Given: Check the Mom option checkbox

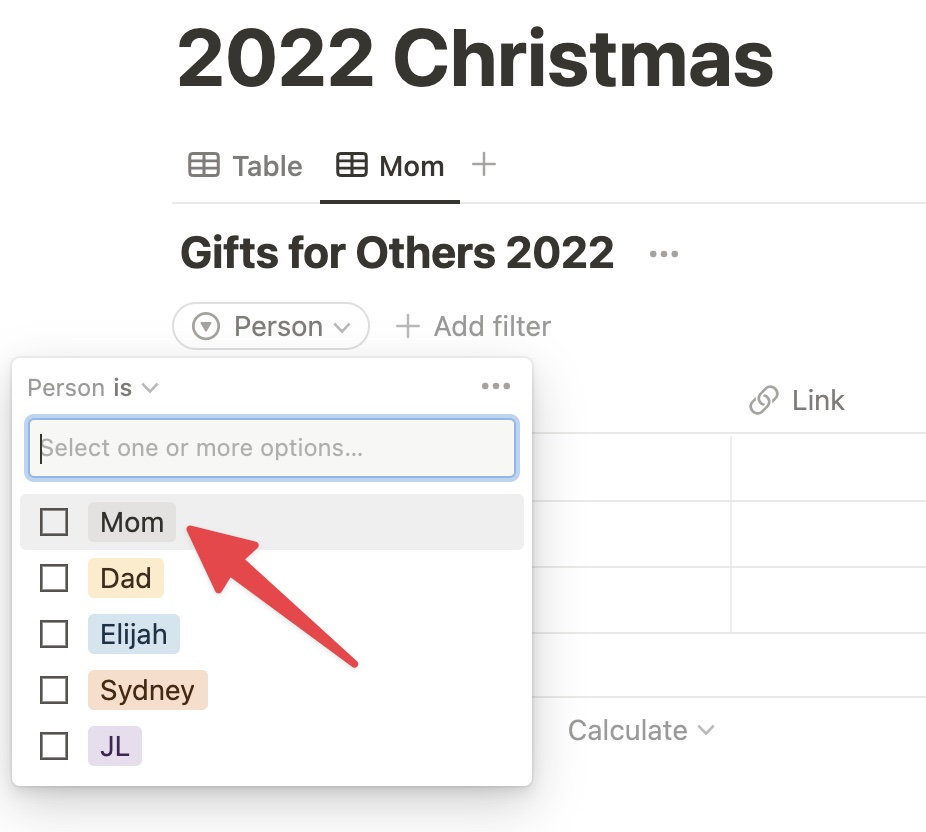Looking at the screenshot, I should [x=54, y=522].
